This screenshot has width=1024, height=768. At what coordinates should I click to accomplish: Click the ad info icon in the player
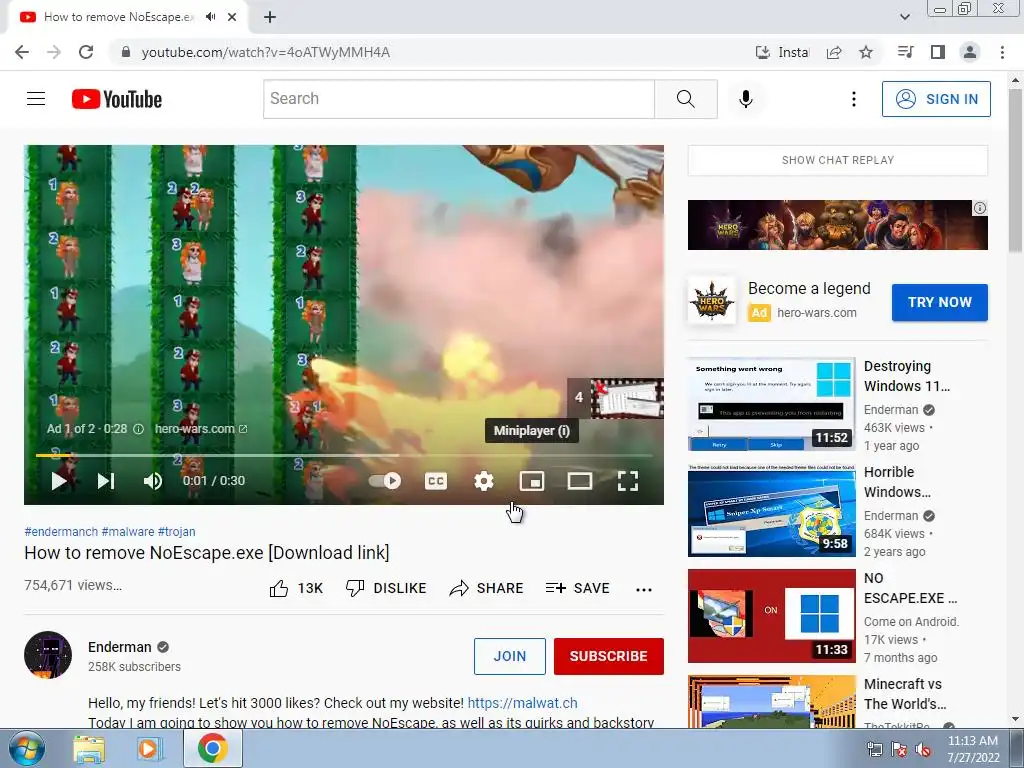point(138,429)
